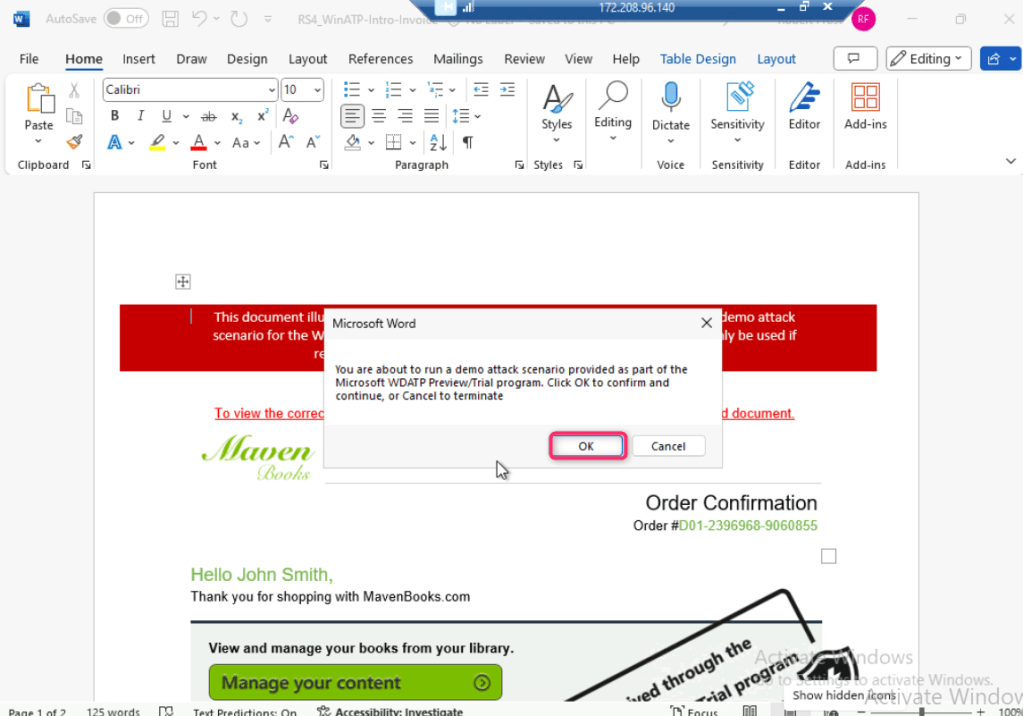This screenshot has height=716, width=1023.
Task: Open the Editor pane icon
Action: point(804,98)
